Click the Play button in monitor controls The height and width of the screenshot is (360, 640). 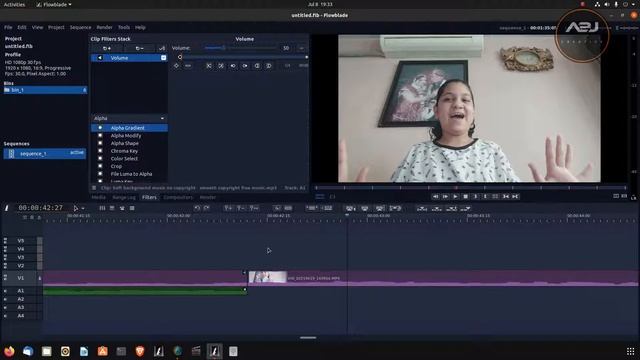click(456, 197)
